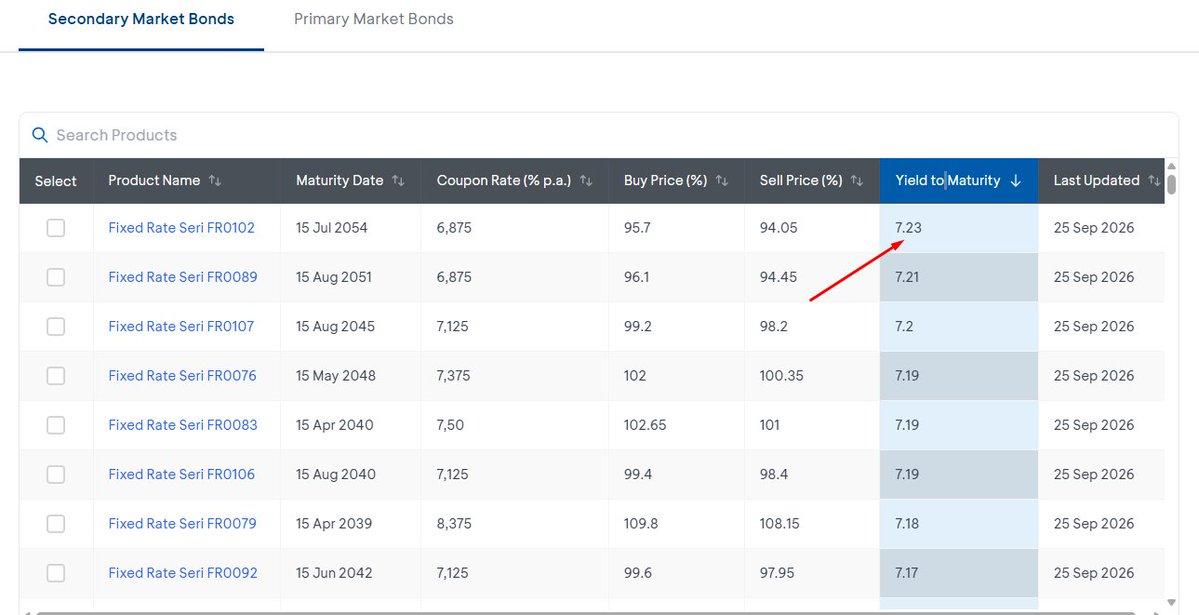The height and width of the screenshot is (615, 1199).
Task: Select the FR0079 bond checkbox
Action: 56,524
